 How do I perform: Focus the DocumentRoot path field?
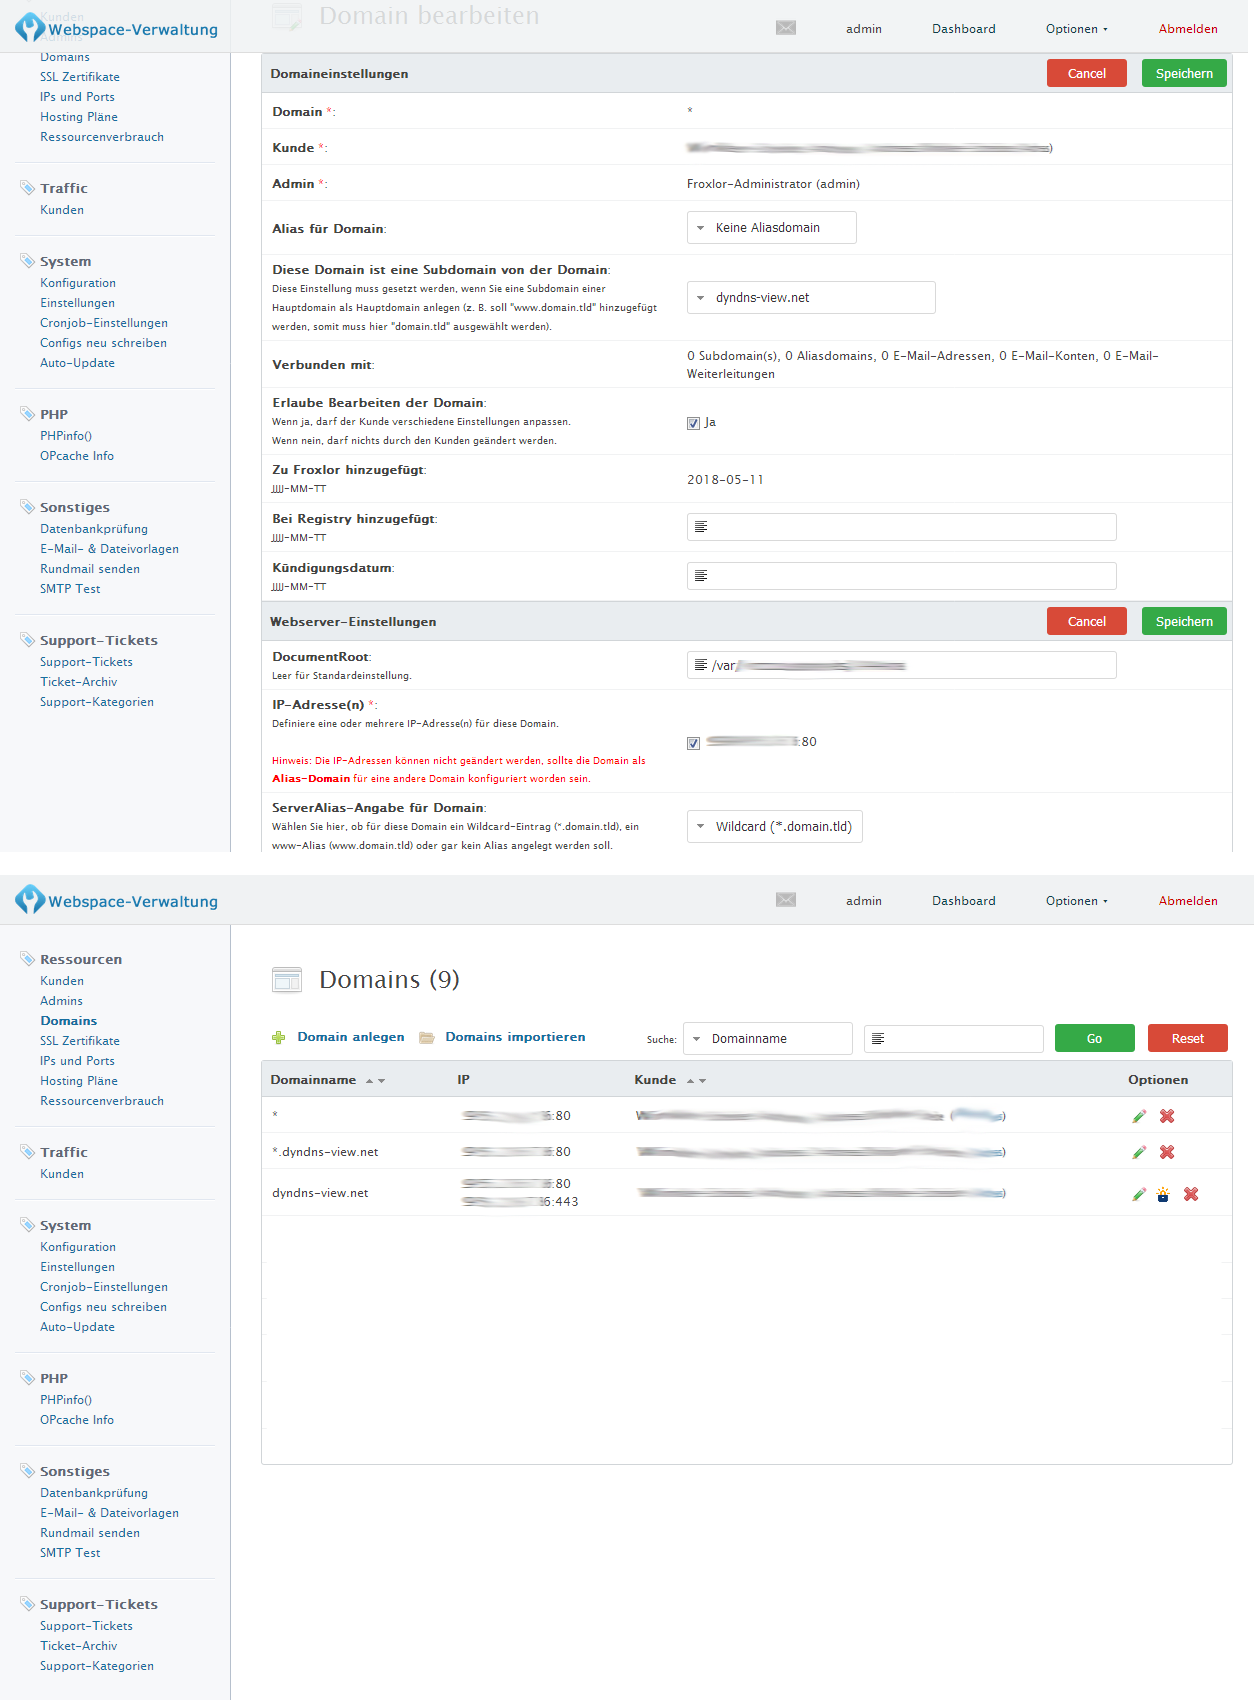(902, 665)
